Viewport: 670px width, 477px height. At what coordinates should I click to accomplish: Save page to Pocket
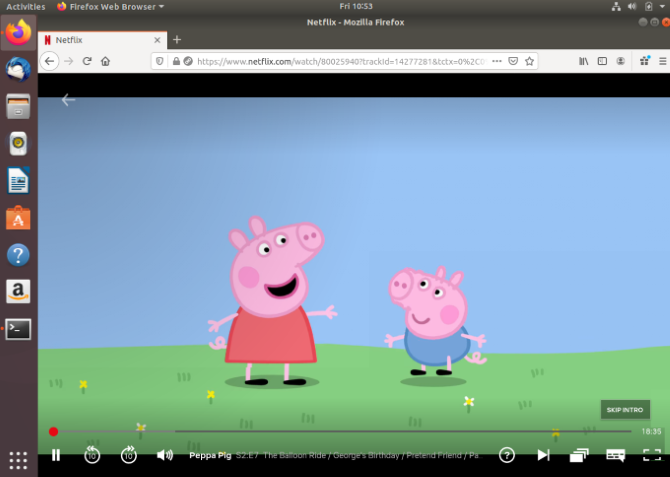pos(513,61)
